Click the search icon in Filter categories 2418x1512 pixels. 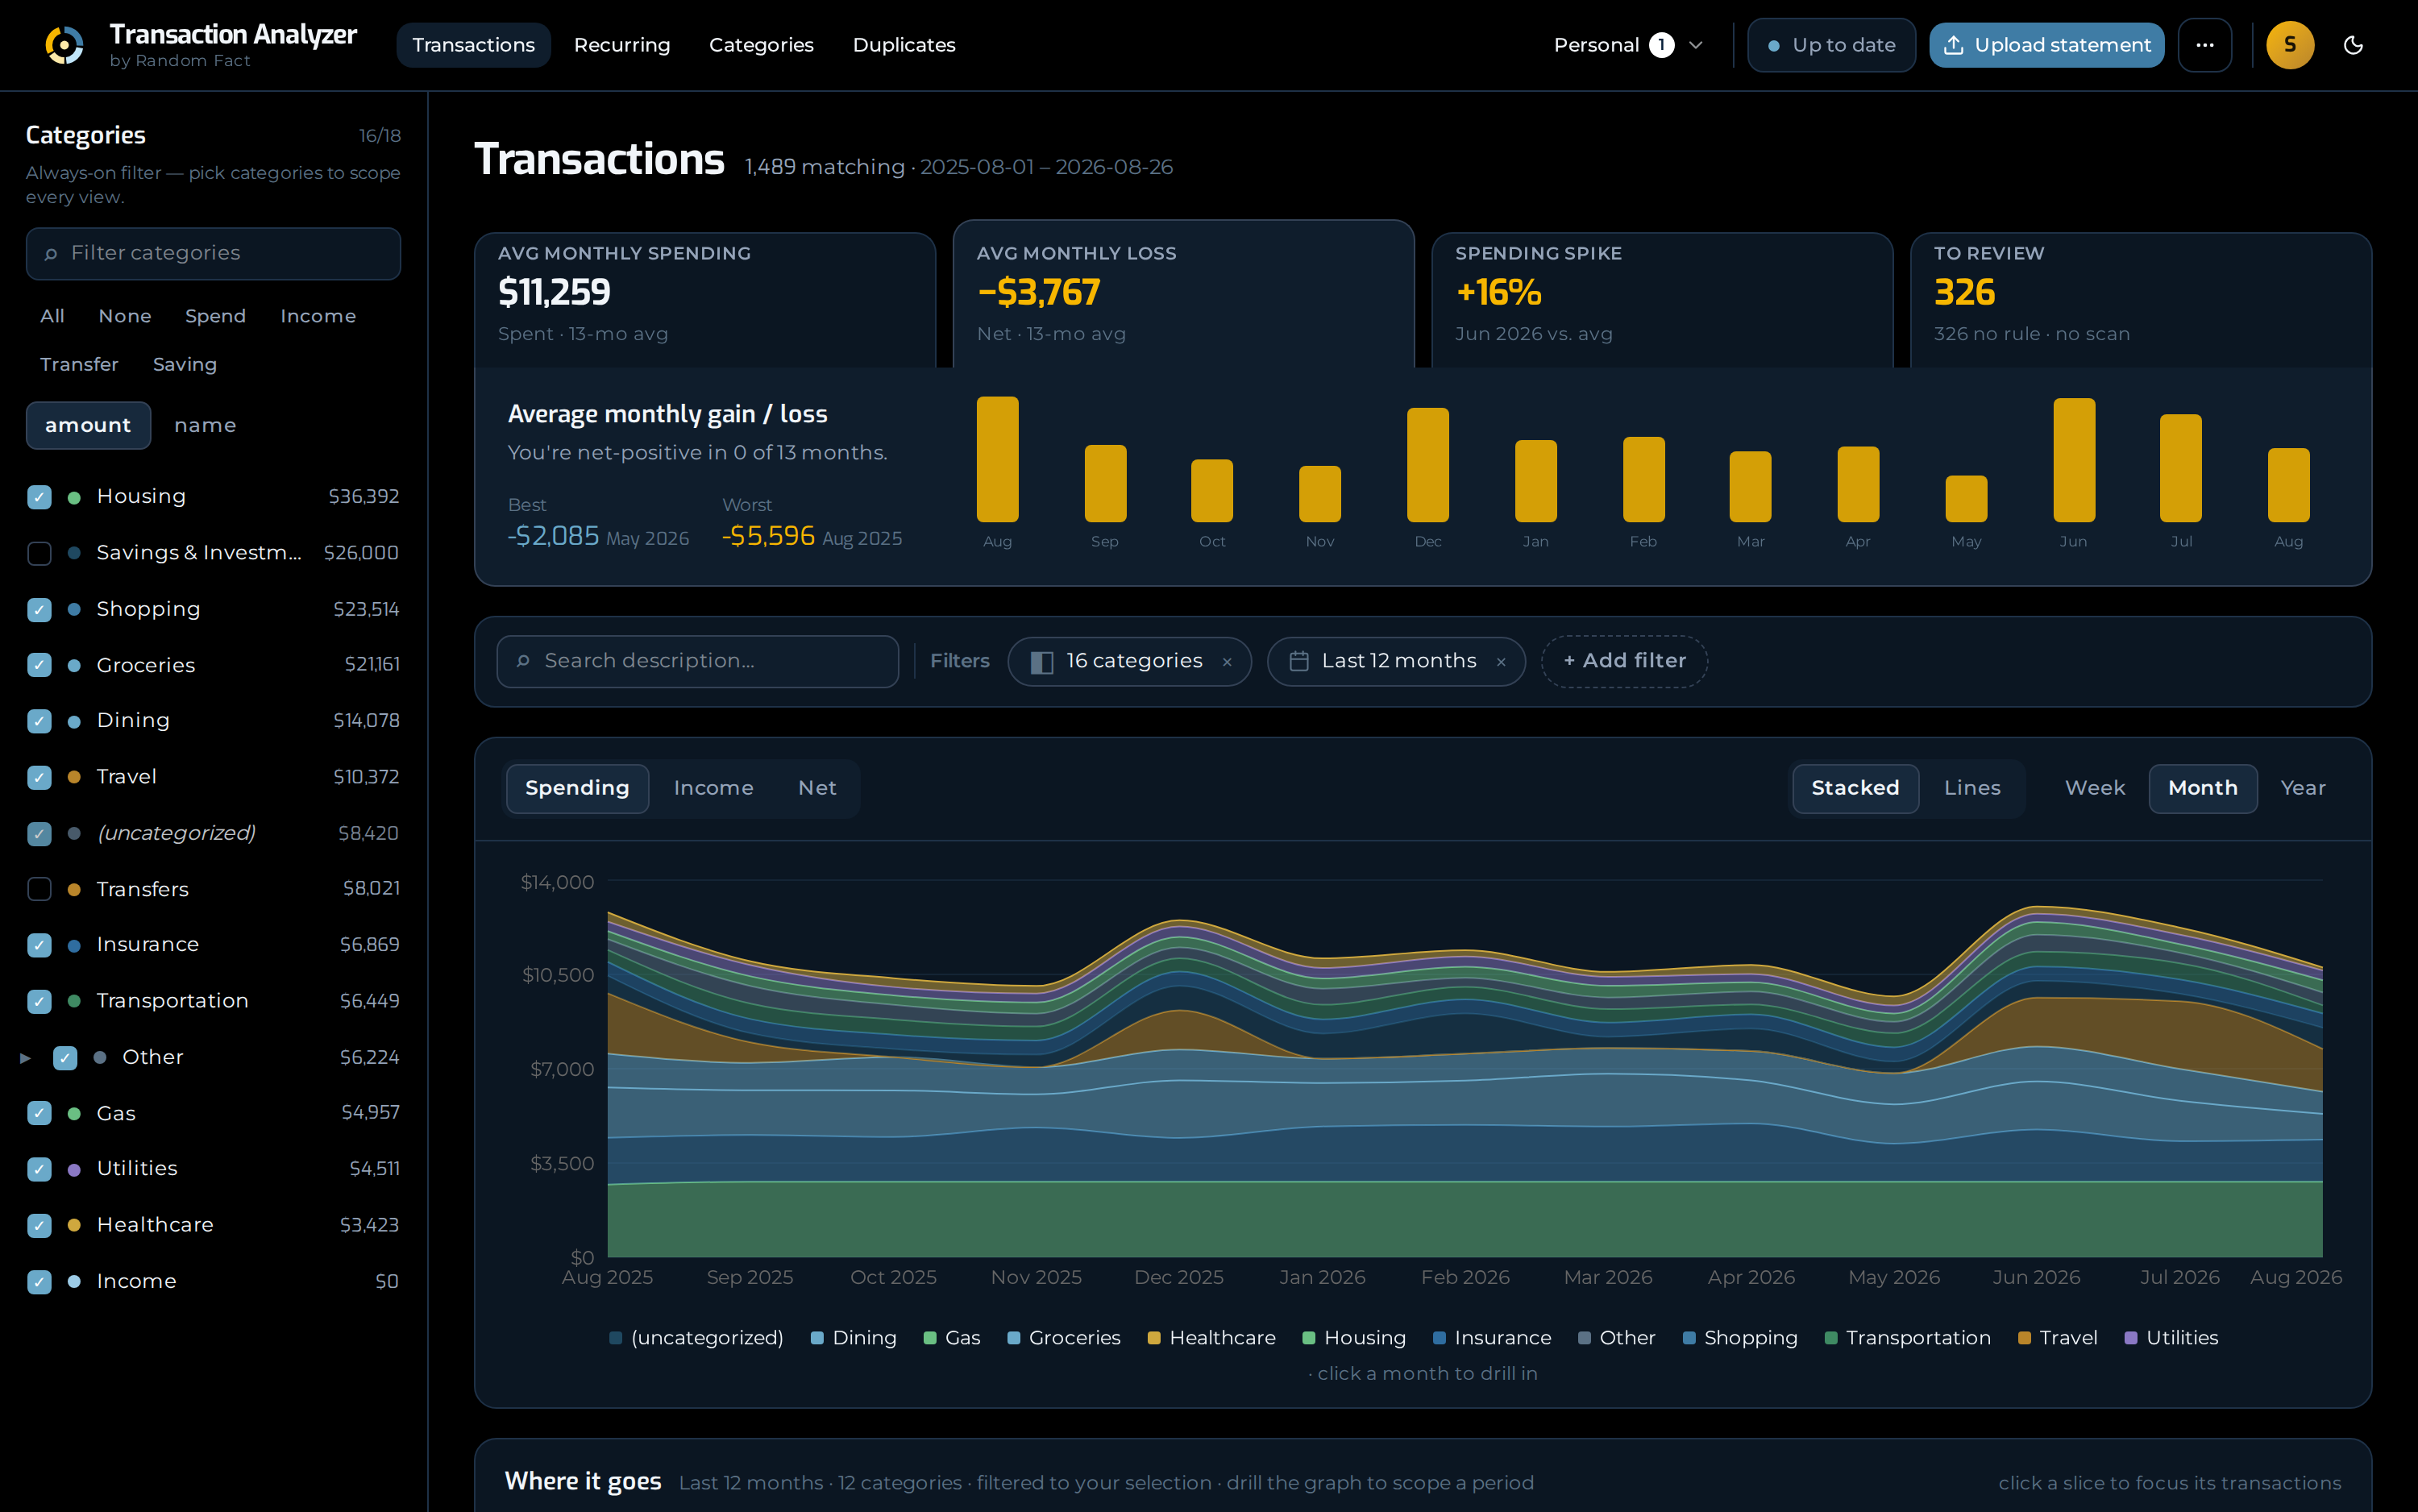(51, 254)
